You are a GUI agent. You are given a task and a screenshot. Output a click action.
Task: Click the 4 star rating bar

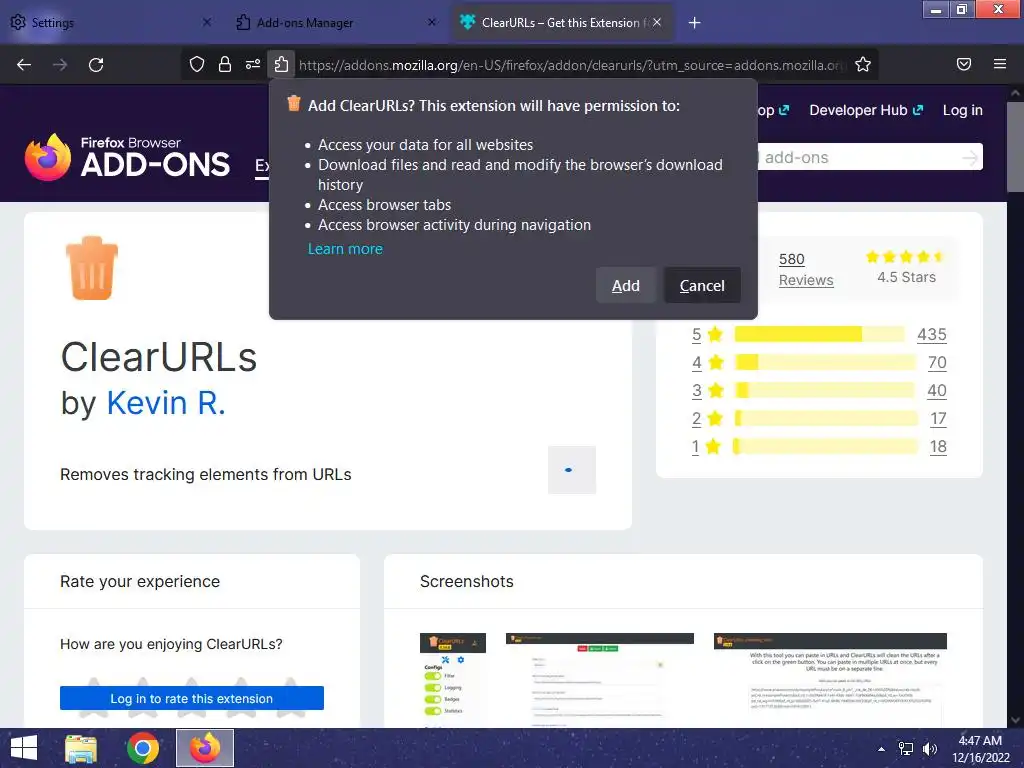click(825, 362)
